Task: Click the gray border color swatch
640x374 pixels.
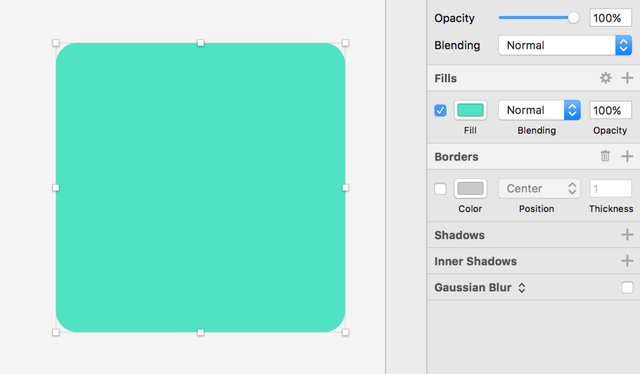Action: tap(470, 189)
